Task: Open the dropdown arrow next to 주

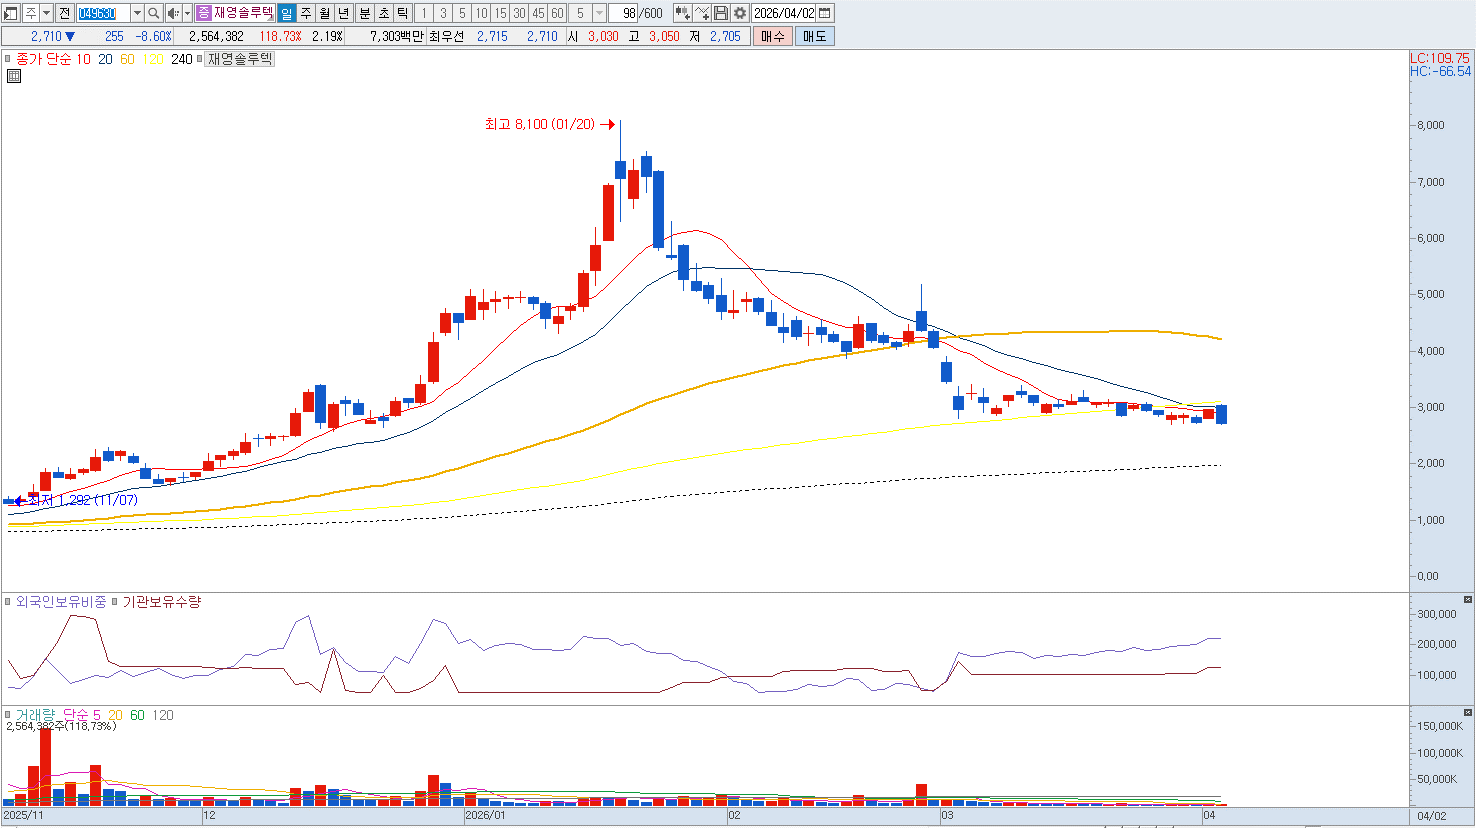Action: 47,13
